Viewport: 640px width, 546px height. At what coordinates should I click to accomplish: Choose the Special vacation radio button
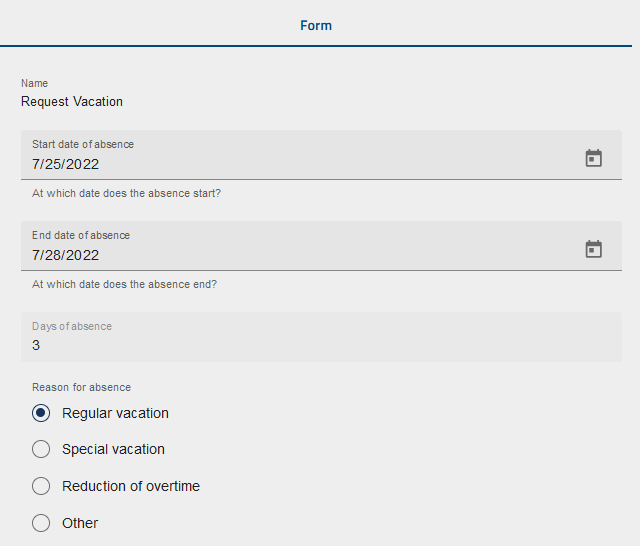41,449
